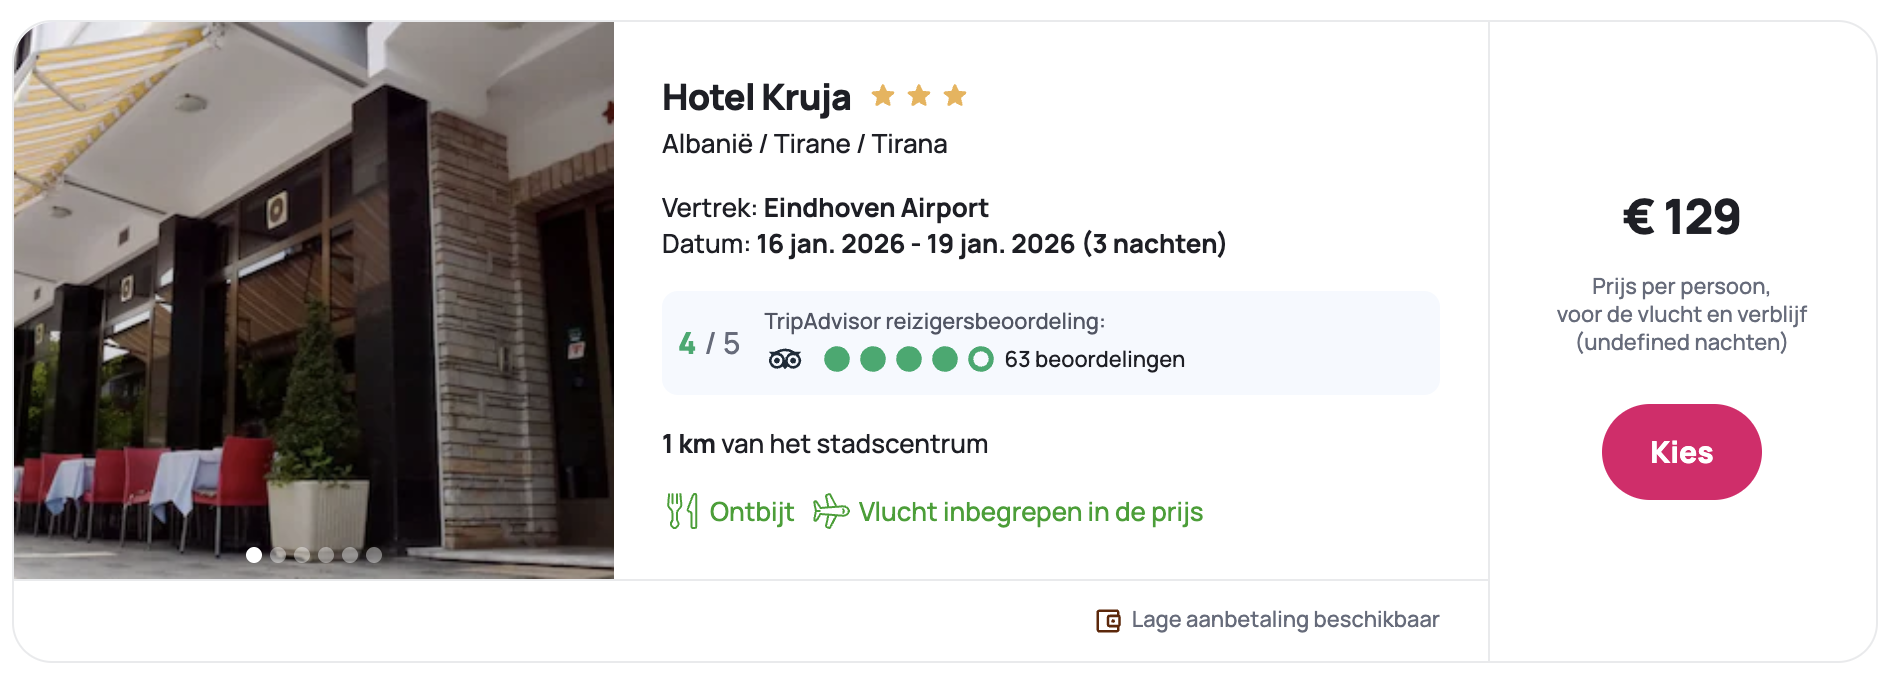Click the empty fifth rating bubble
The width and height of the screenshot is (1896, 686).
[981, 359]
